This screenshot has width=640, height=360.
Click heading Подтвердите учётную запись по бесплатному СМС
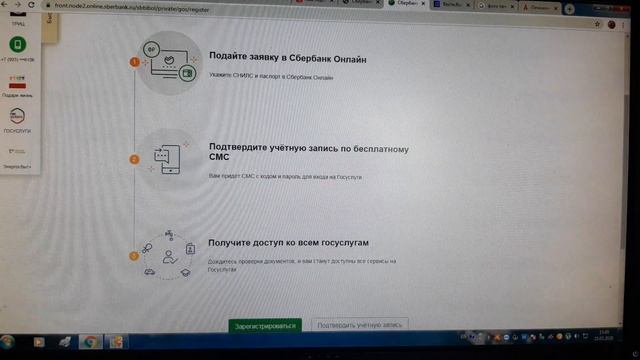pyautogui.click(x=309, y=152)
